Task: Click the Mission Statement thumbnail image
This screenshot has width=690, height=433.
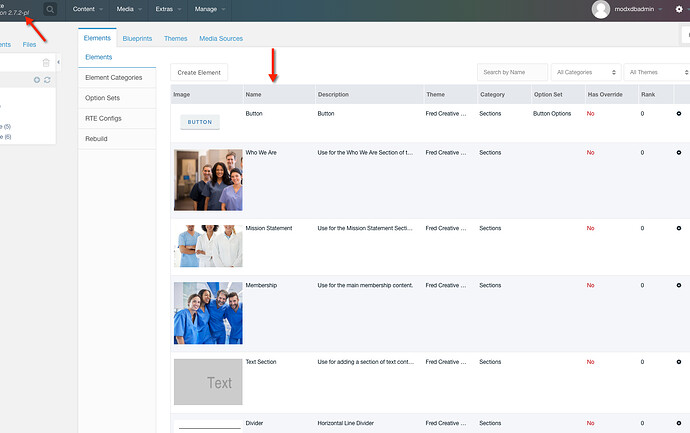Action: pos(208,246)
